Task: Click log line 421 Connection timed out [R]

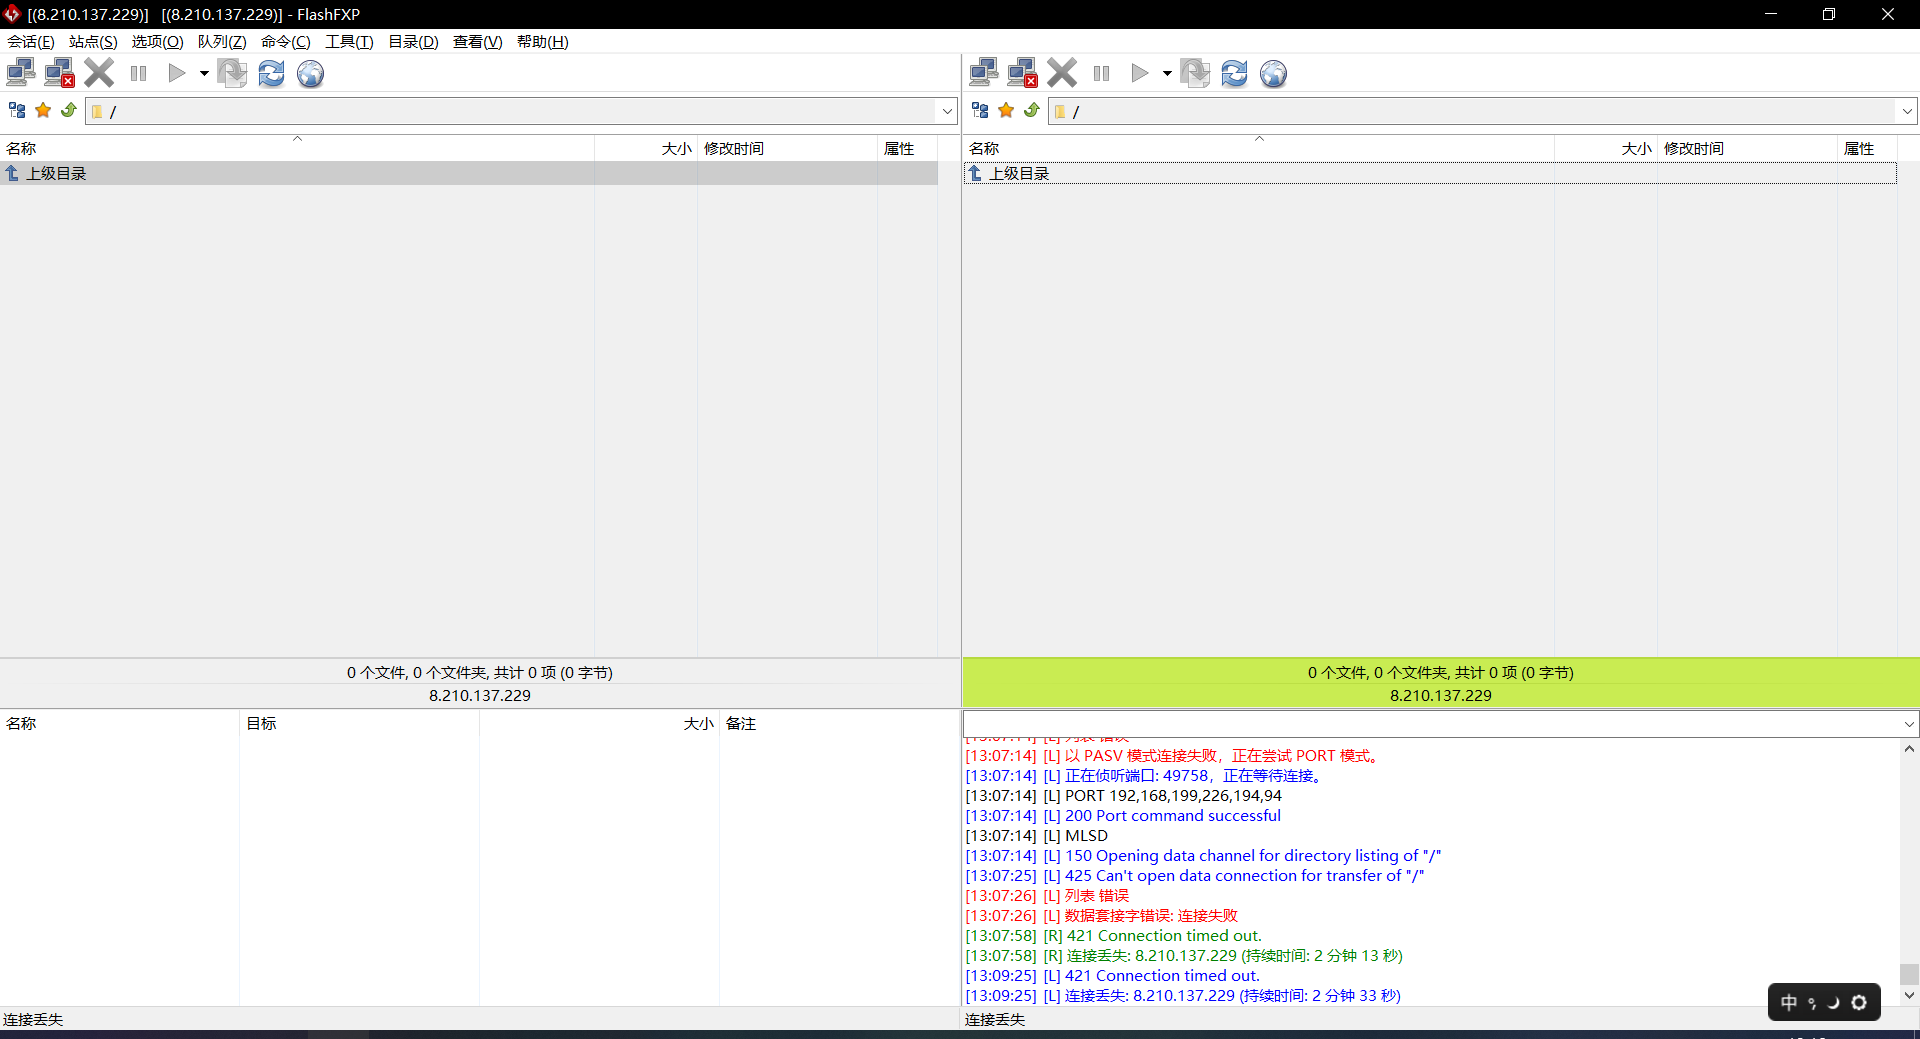Action: [1114, 936]
